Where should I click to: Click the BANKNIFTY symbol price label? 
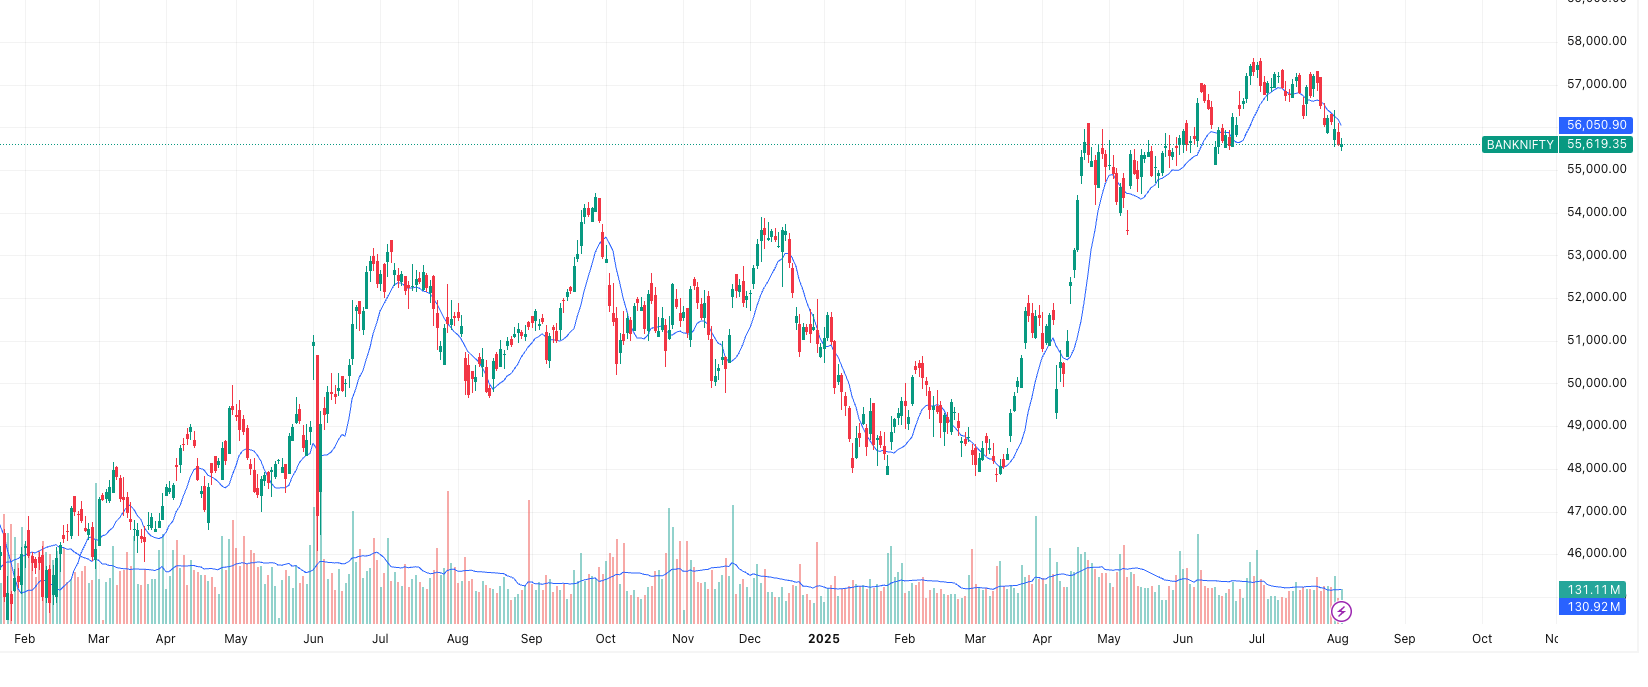[x=1520, y=145]
